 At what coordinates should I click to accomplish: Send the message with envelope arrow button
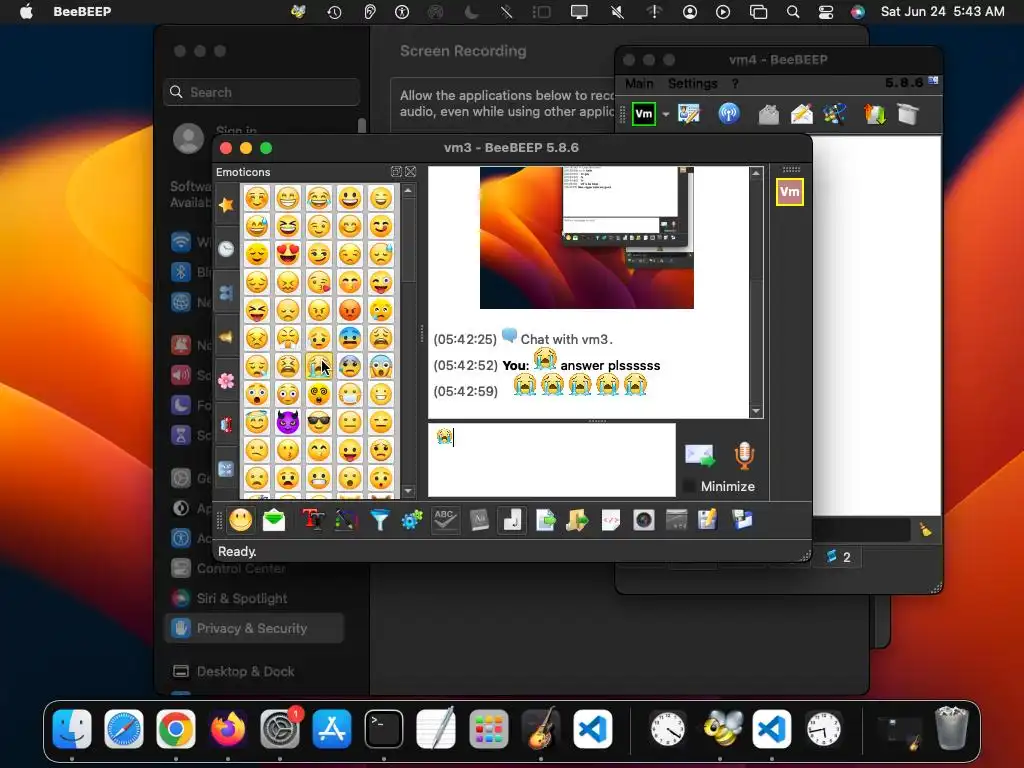click(700, 455)
